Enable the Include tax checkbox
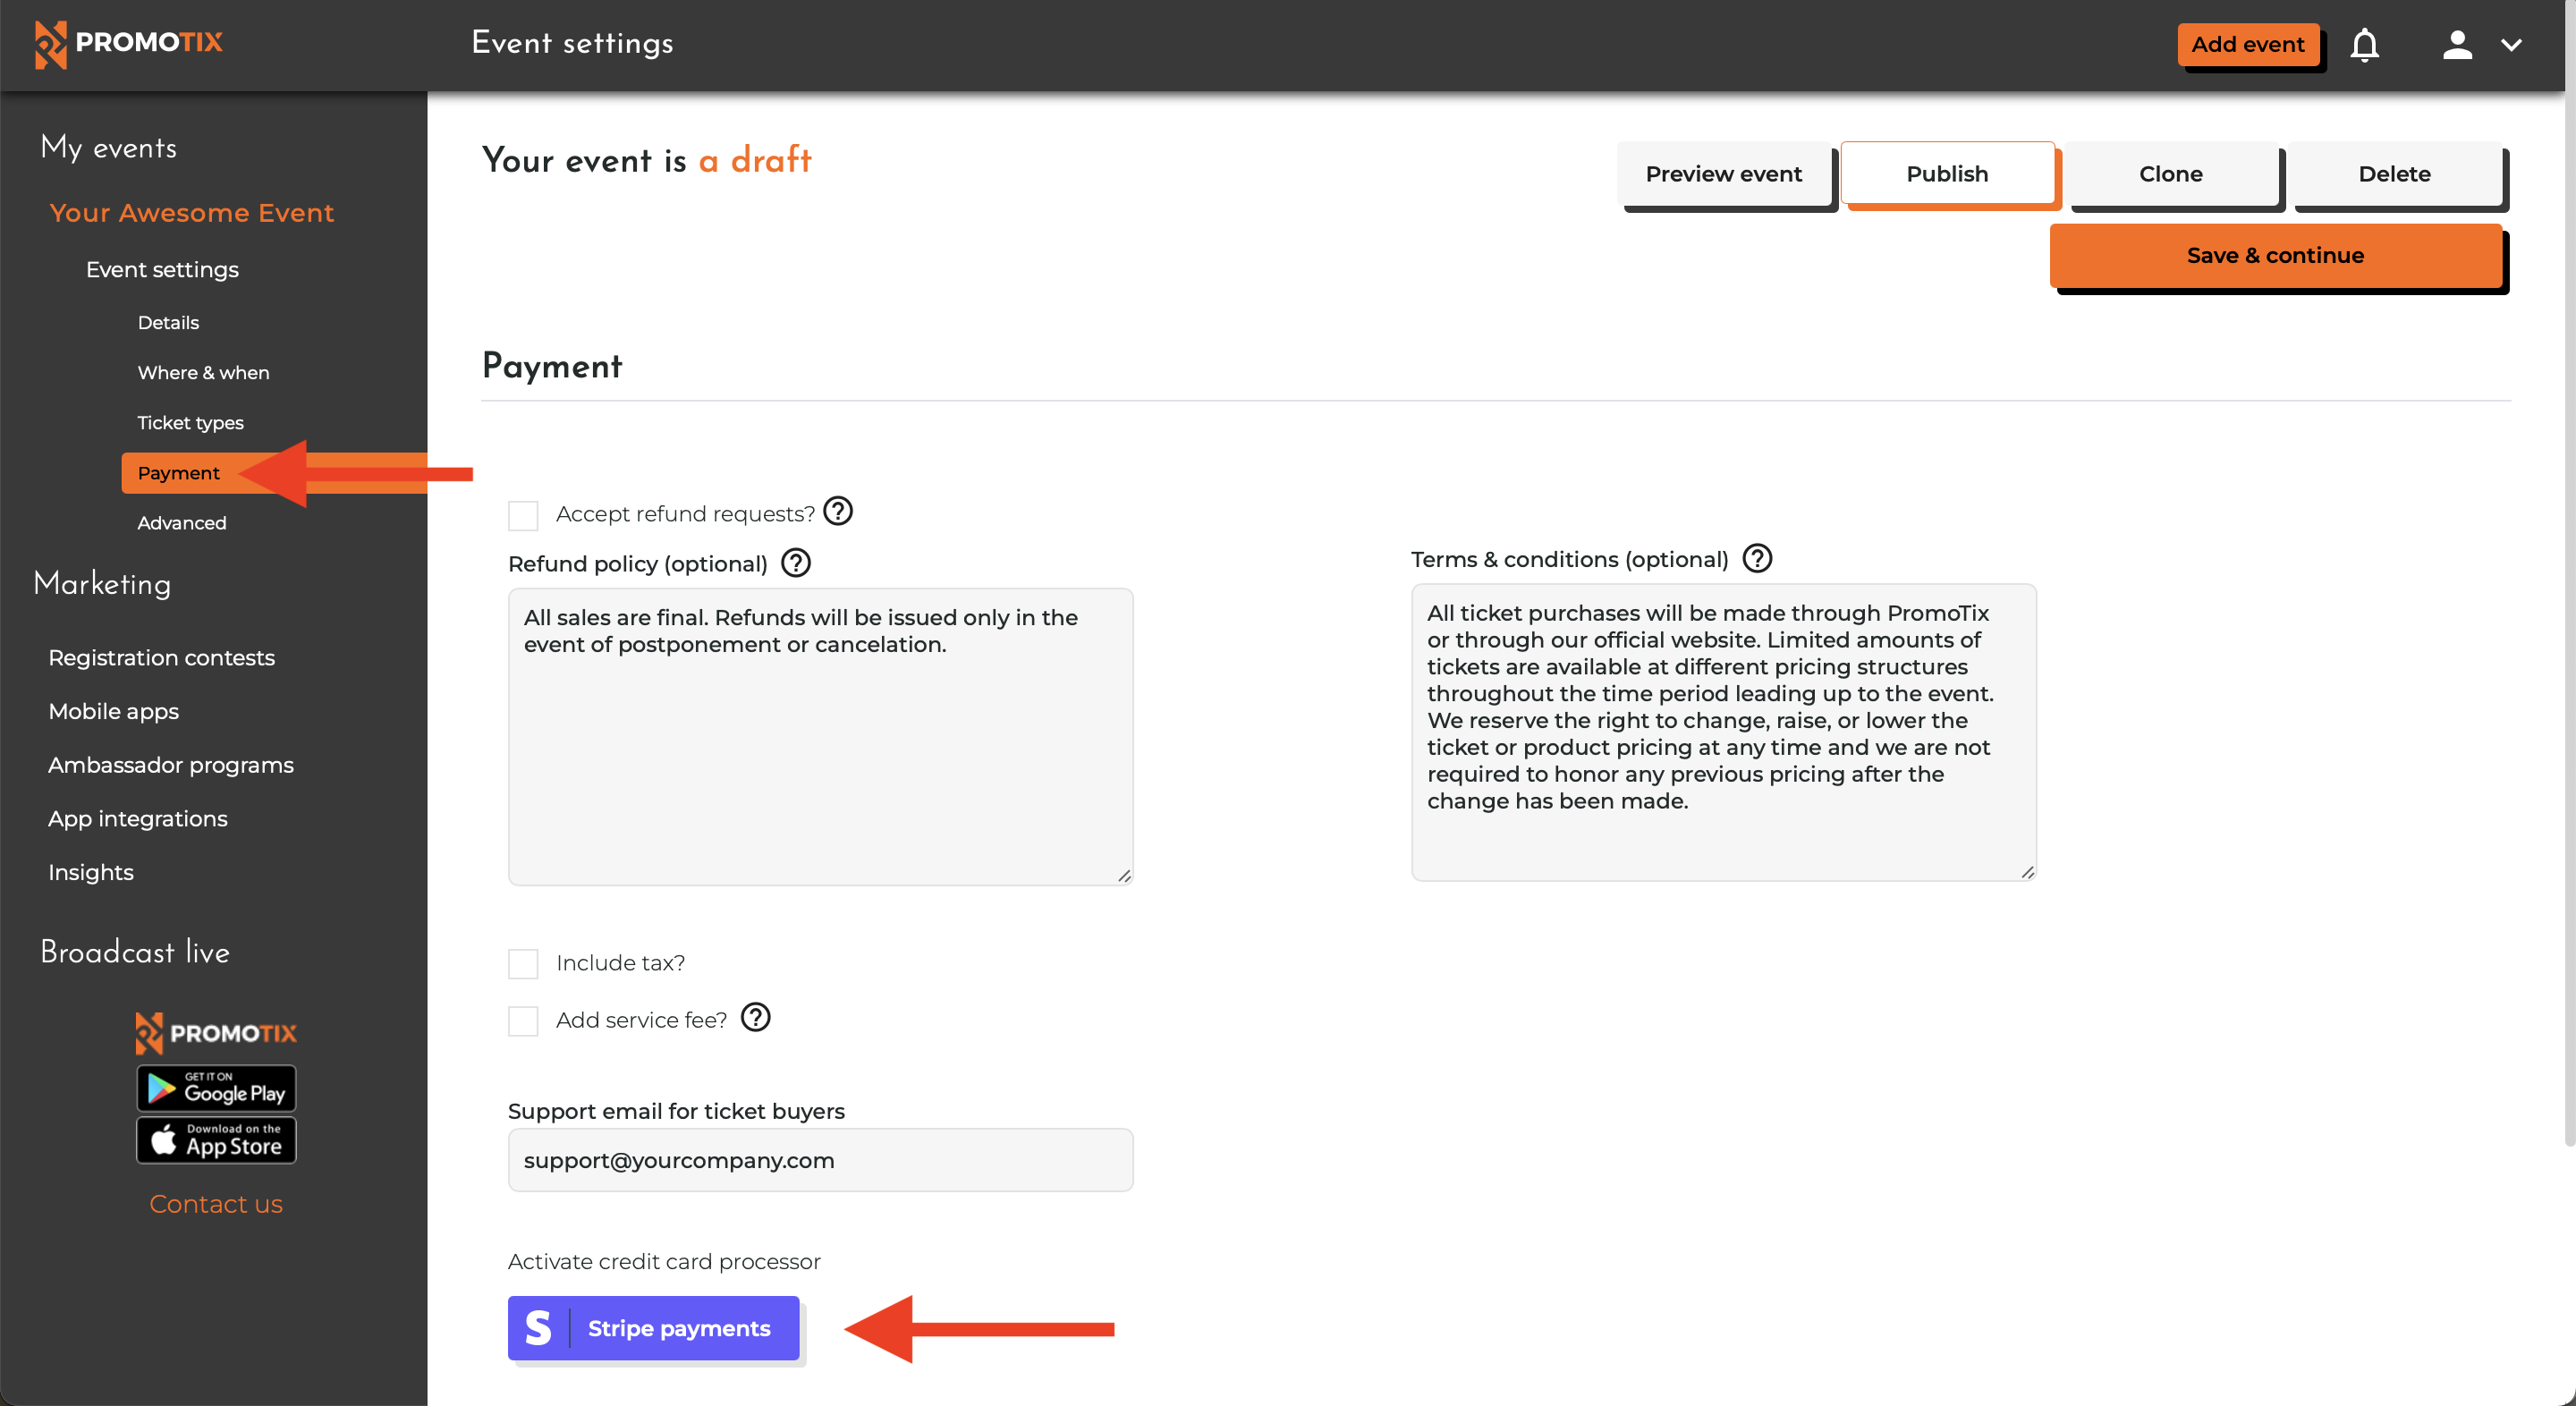Image resolution: width=2576 pixels, height=1406 pixels. [x=523, y=962]
